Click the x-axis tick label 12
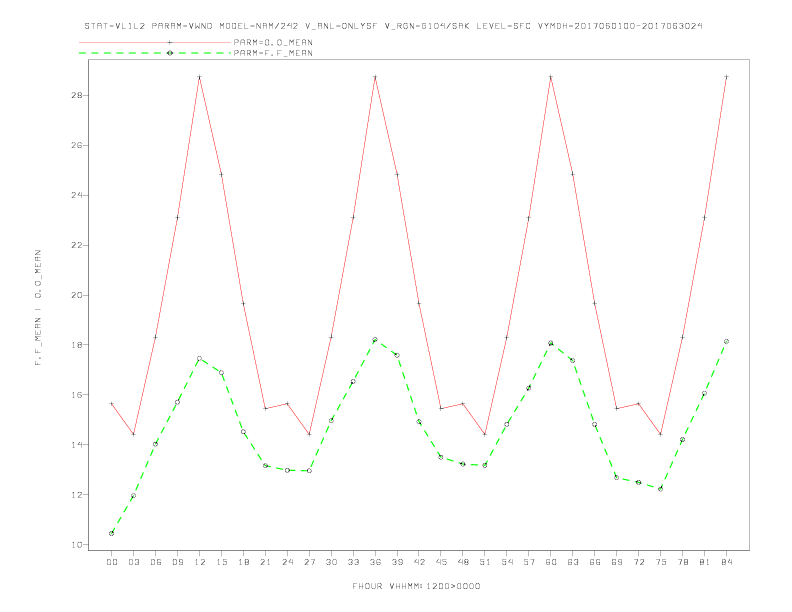Image resolution: width=792 pixels, height=612 pixels. tap(200, 562)
